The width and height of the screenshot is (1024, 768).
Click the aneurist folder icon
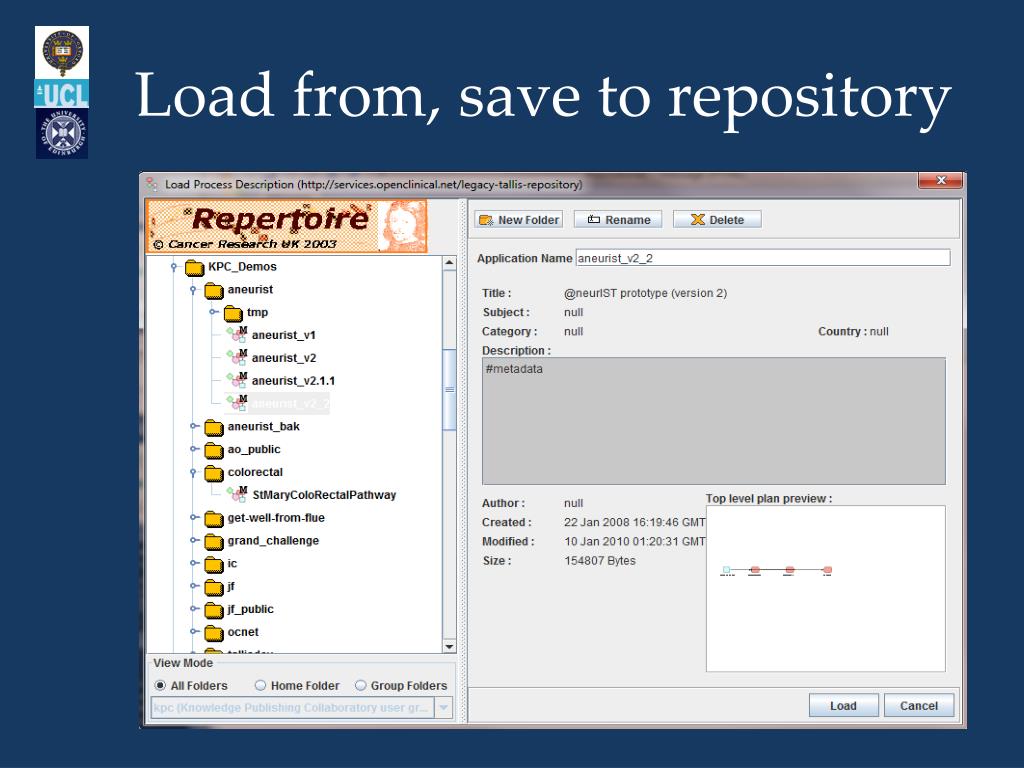pyautogui.click(x=214, y=290)
